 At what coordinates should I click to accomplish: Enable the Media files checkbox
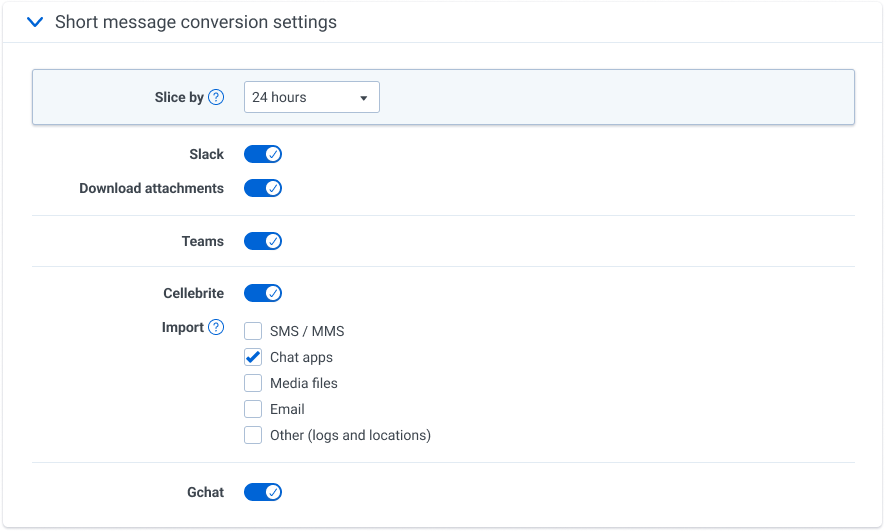(253, 383)
